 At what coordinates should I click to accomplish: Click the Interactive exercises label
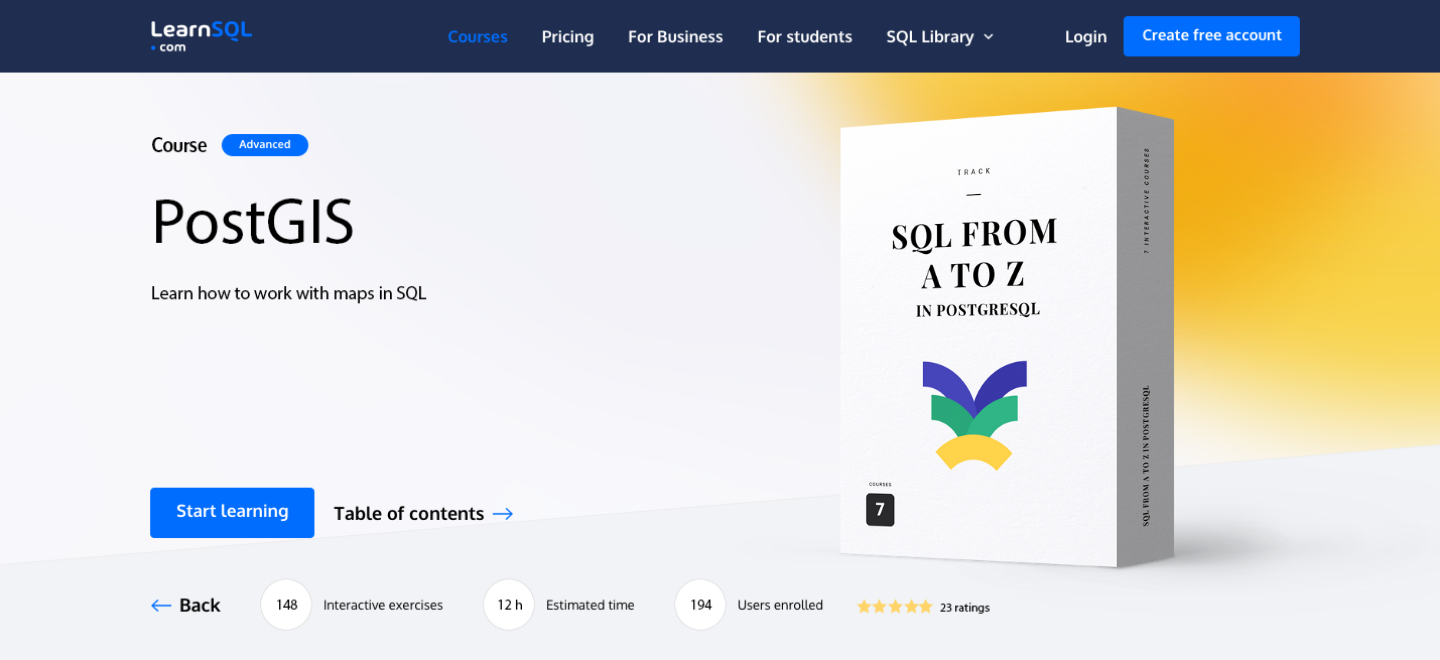[x=383, y=605]
